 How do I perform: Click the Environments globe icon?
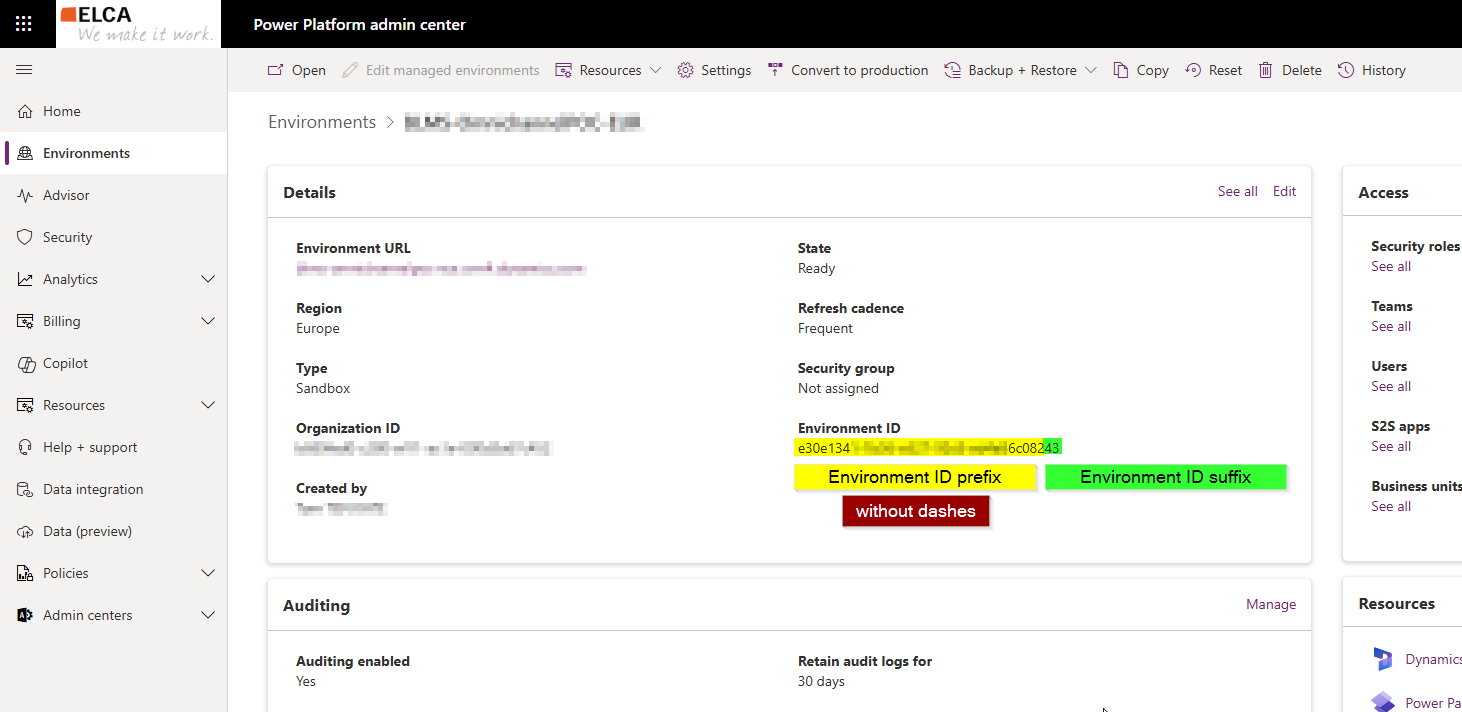[x=25, y=153]
